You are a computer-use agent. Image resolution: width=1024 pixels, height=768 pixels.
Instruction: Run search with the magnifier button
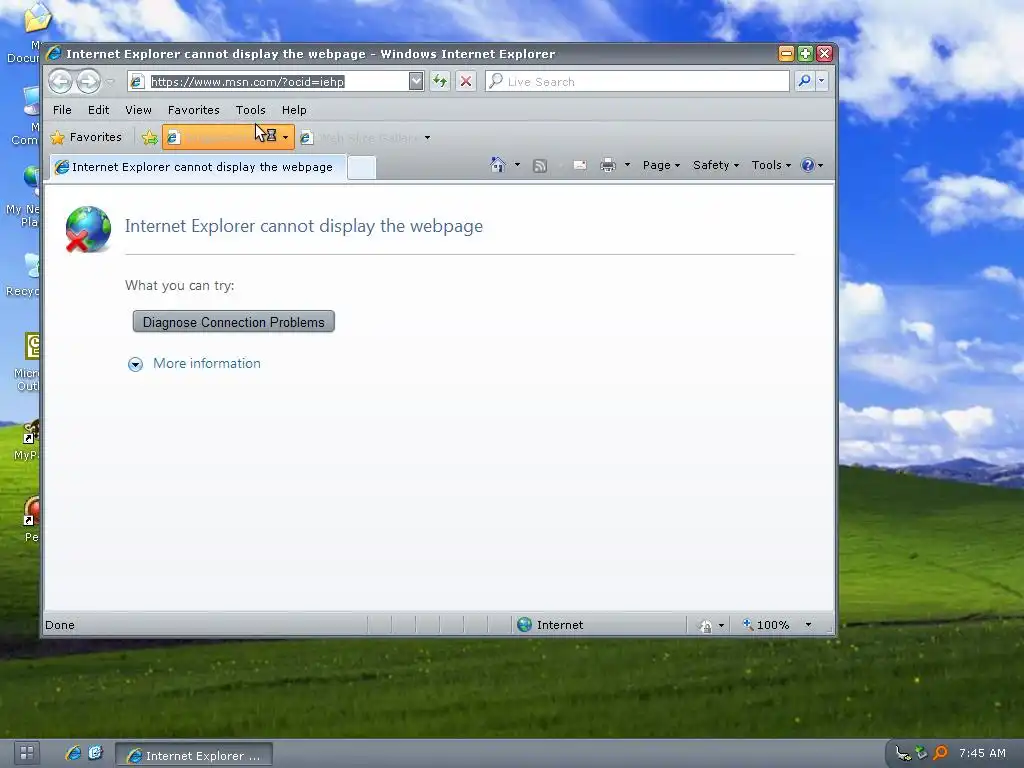(x=805, y=81)
